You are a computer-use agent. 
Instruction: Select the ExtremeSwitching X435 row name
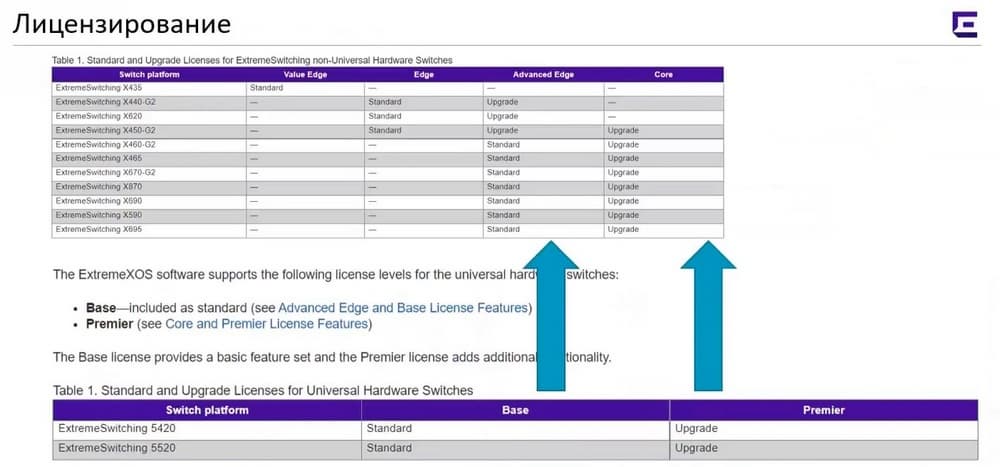pos(99,88)
